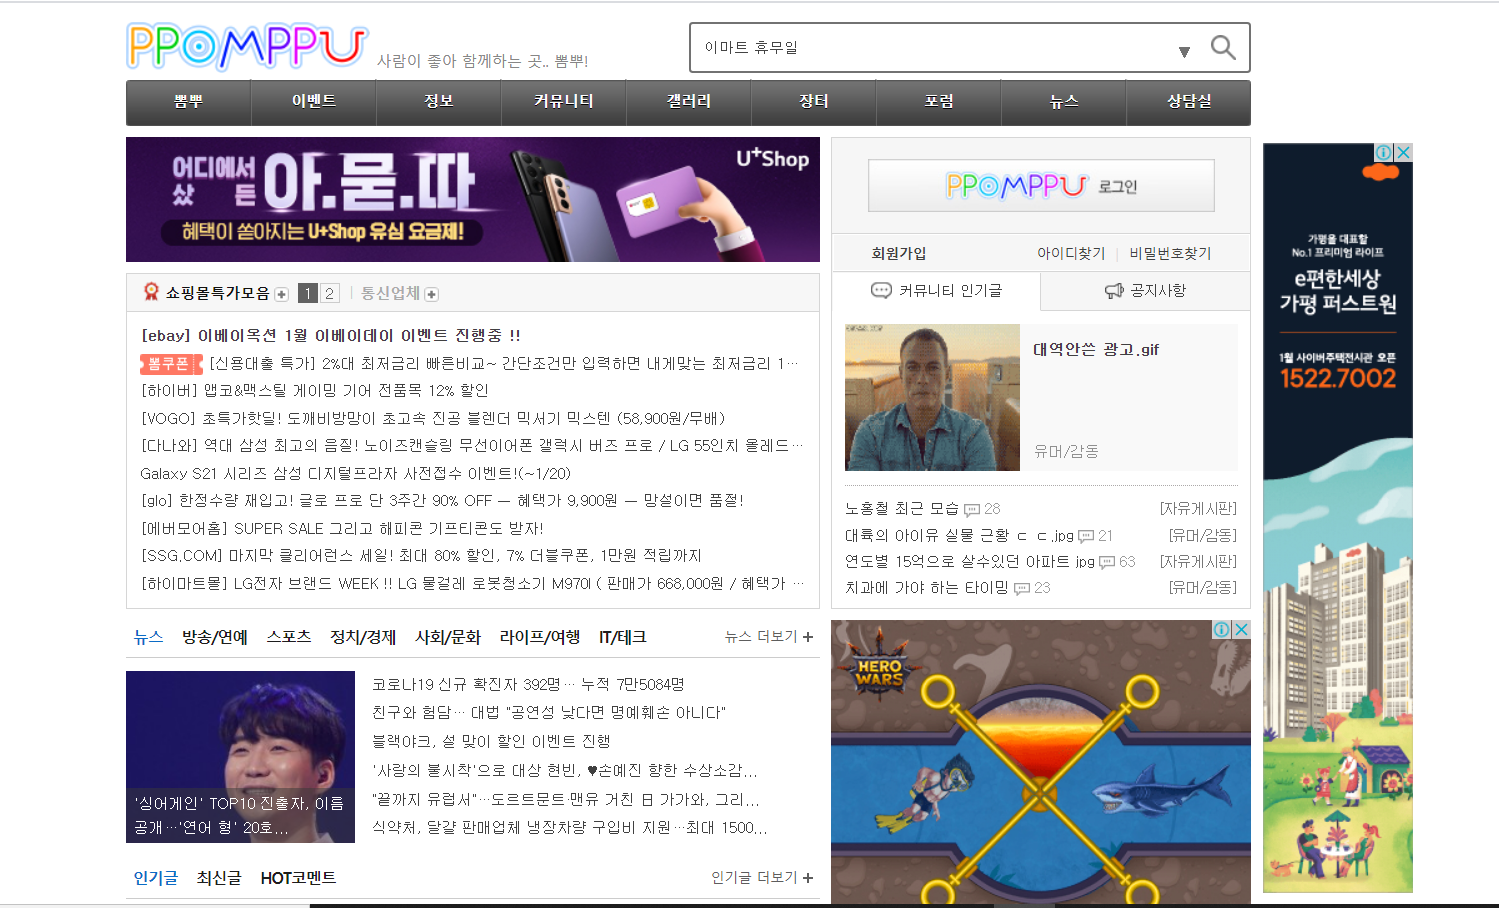Open the ebay 1월 이베이데이 이벤트 post
The width and height of the screenshot is (1499, 908).
(x=331, y=335)
